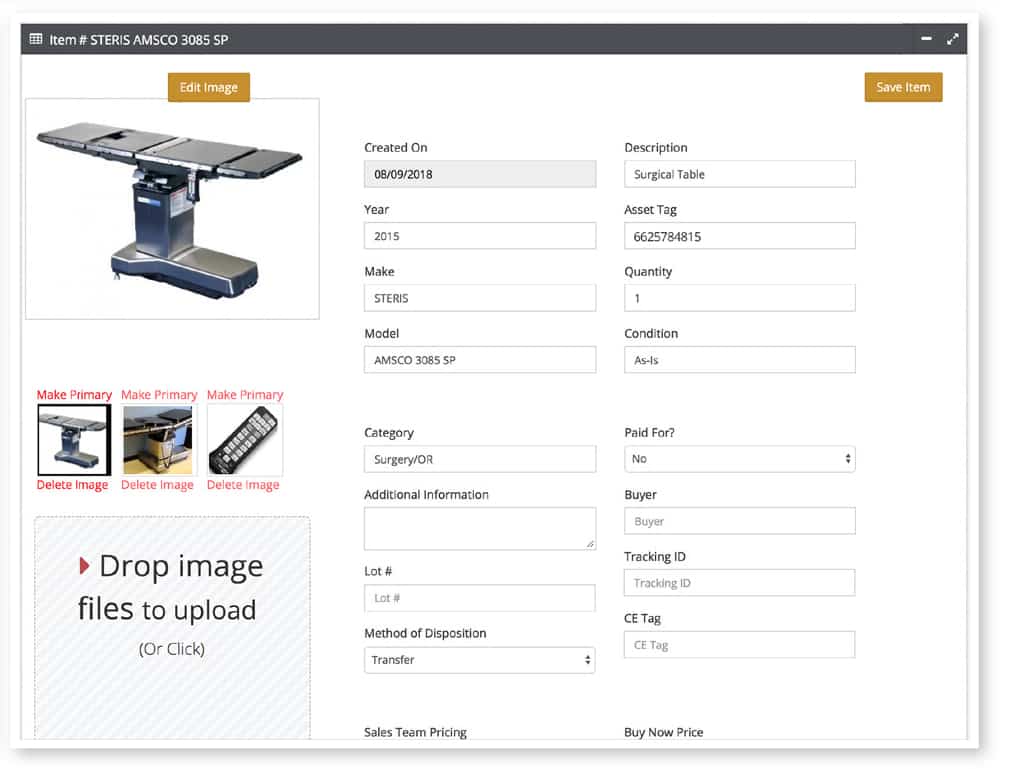Click the Category field showing Surgery/OR

click(x=480, y=459)
